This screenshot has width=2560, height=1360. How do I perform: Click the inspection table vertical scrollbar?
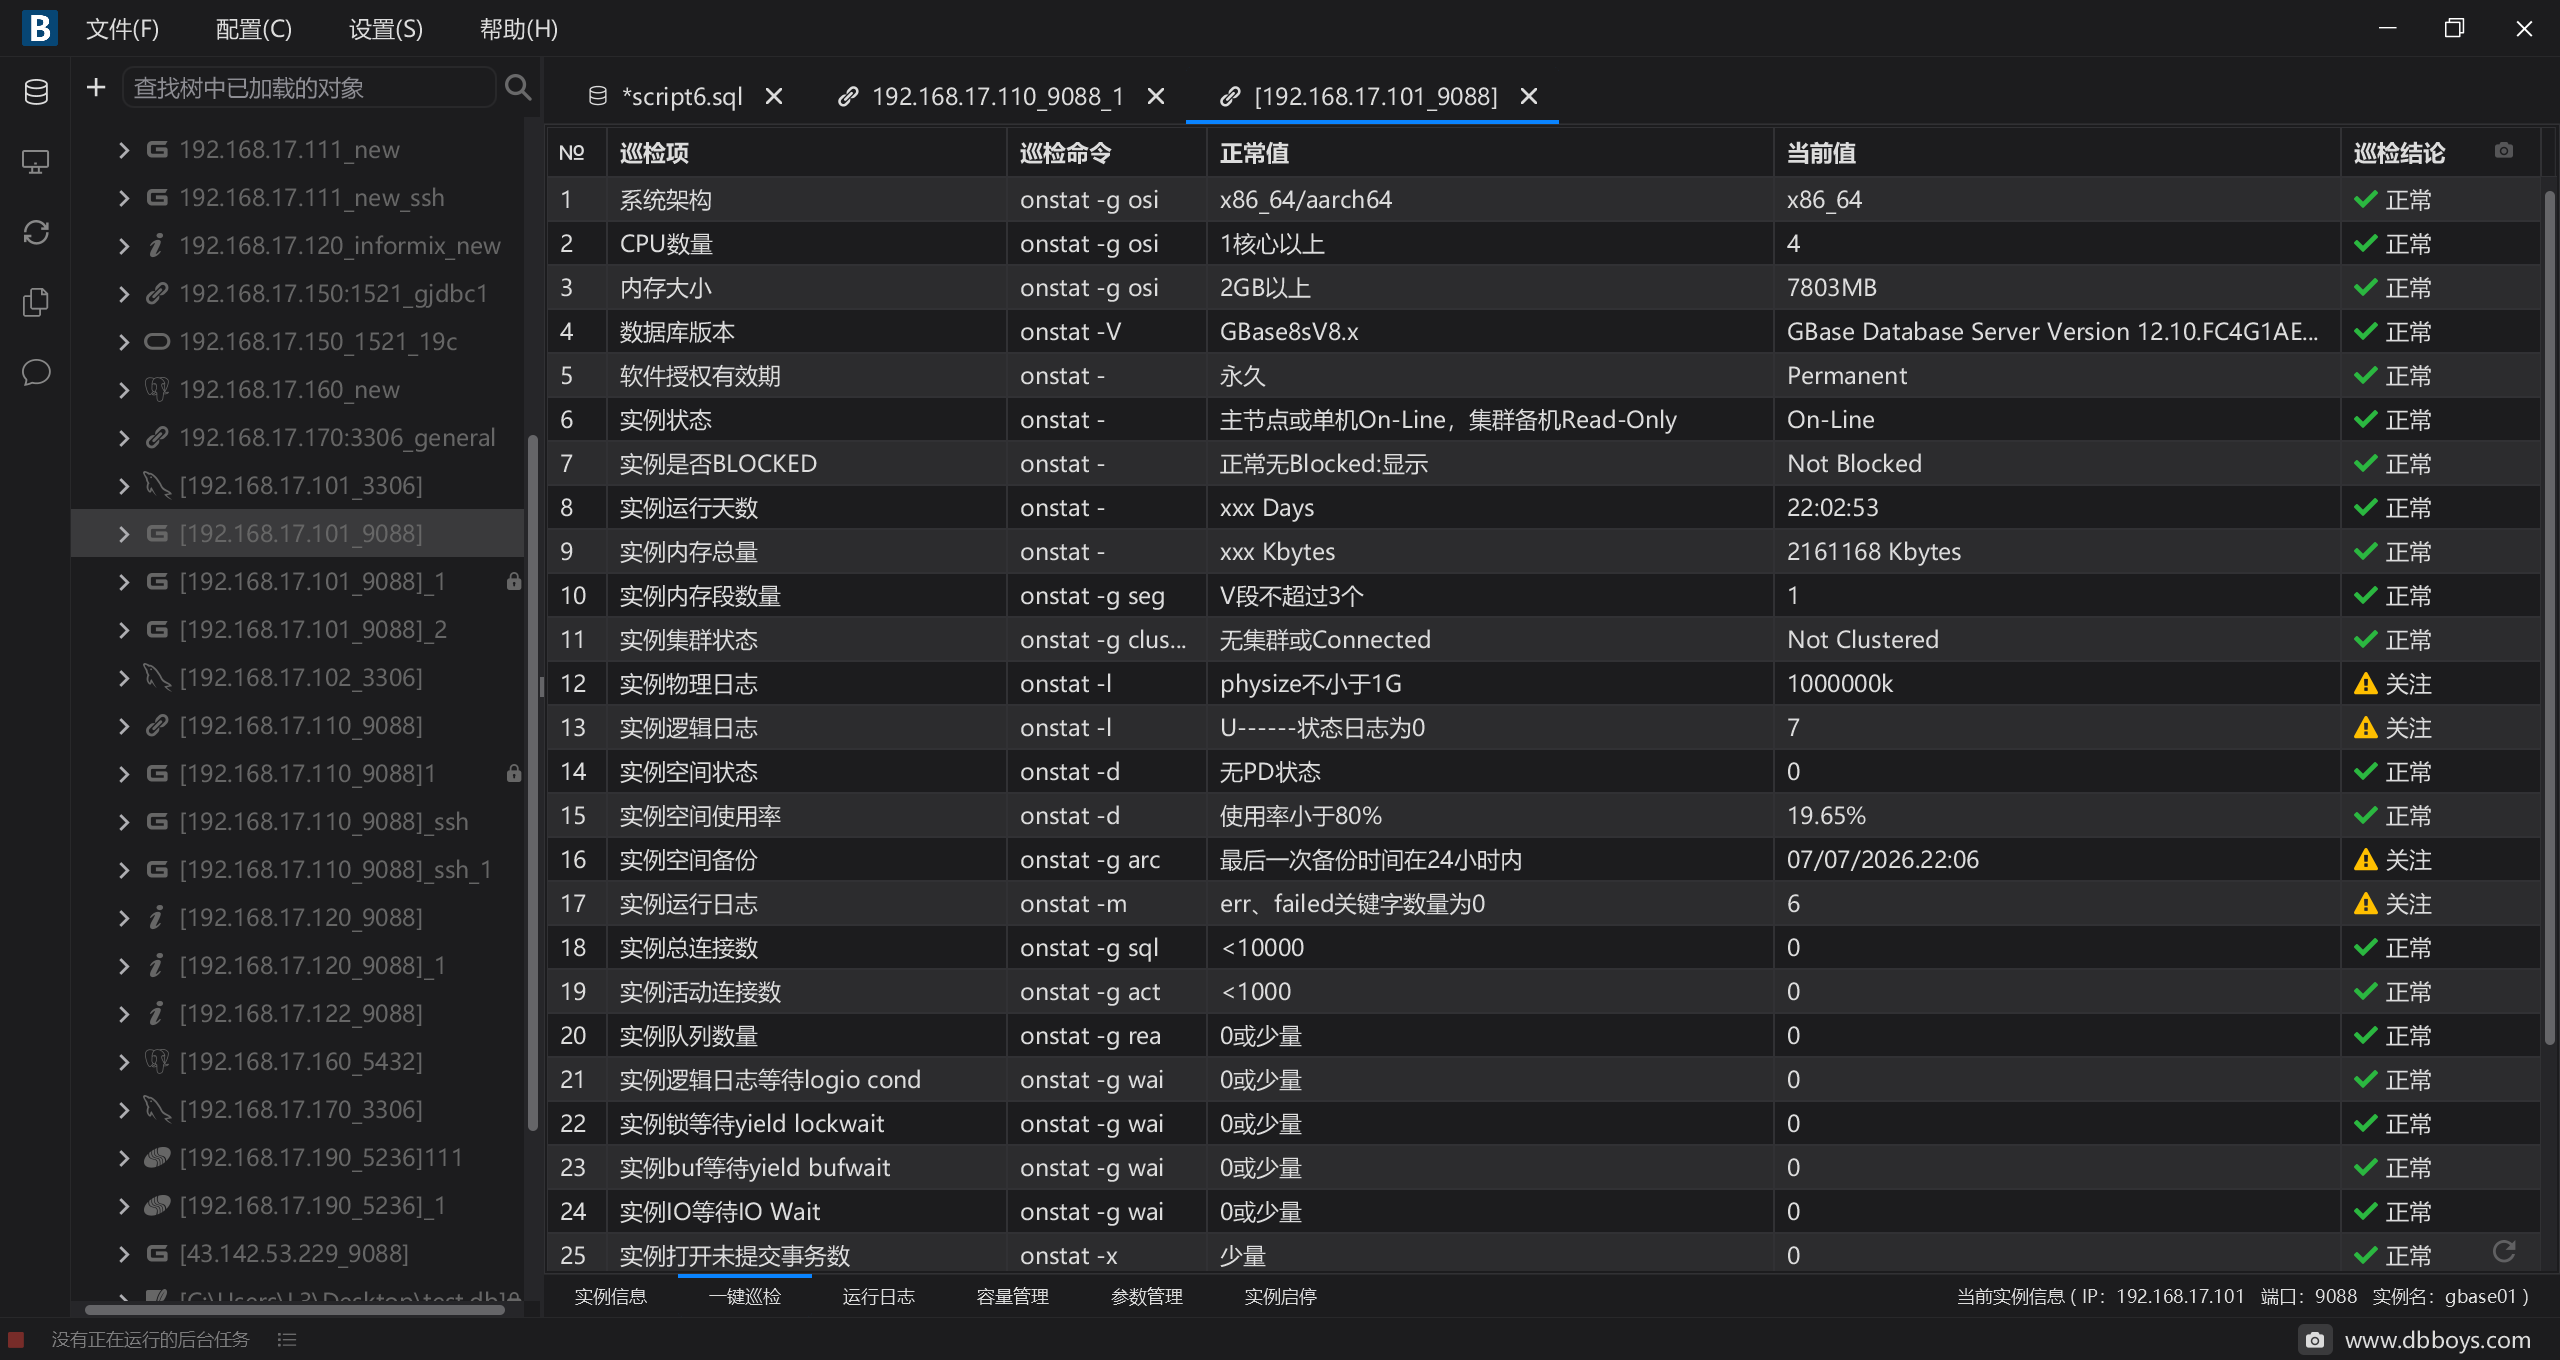(2549, 620)
